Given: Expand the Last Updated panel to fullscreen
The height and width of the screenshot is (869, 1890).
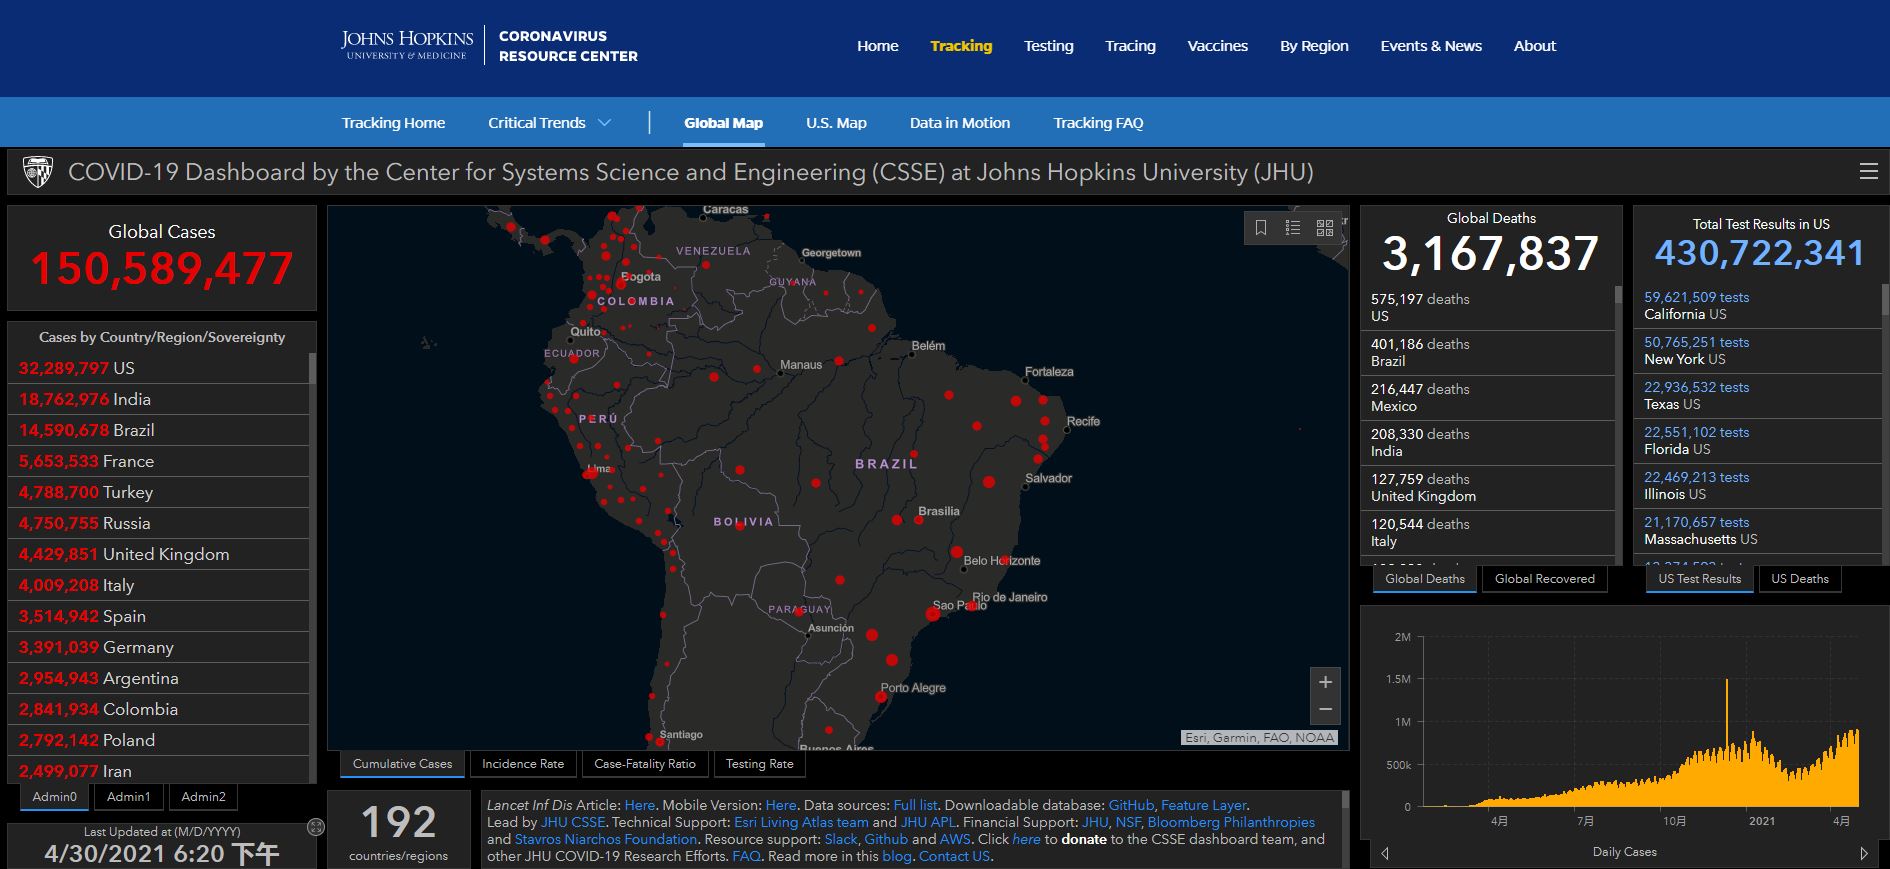Looking at the screenshot, I should 316,827.
